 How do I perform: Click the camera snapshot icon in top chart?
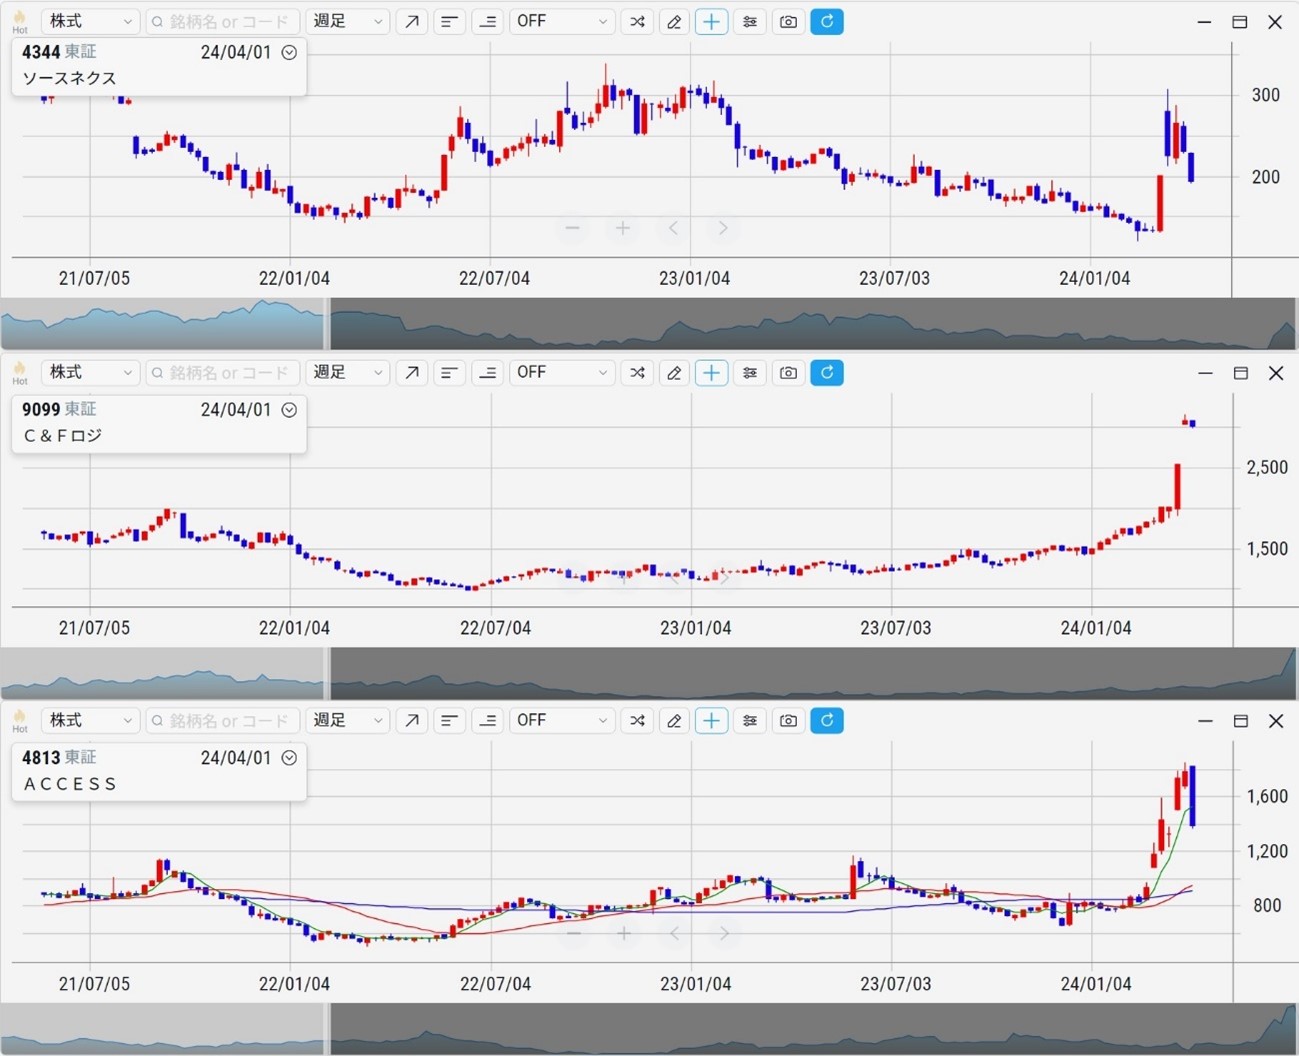point(788,22)
